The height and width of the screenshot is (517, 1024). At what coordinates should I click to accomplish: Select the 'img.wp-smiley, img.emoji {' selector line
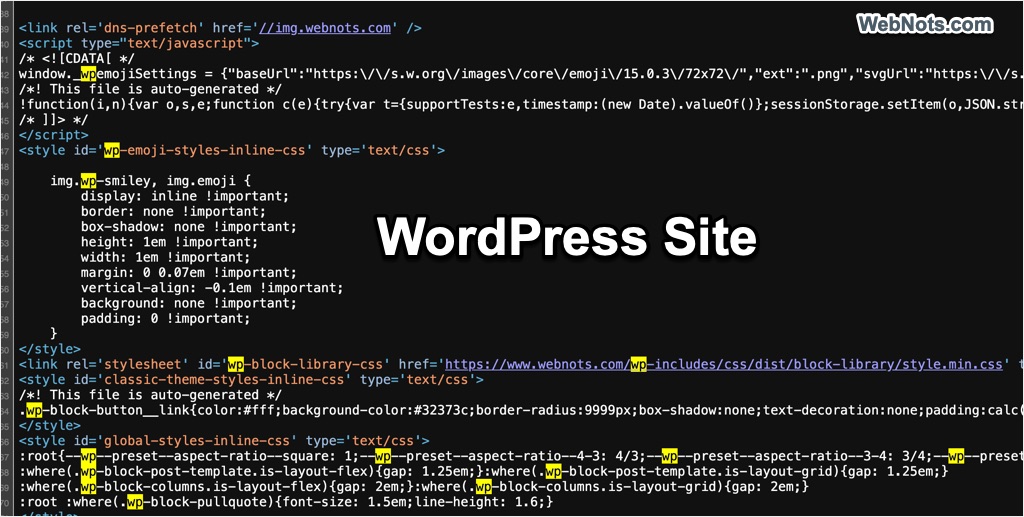pyautogui.click(x=150, y=181)
